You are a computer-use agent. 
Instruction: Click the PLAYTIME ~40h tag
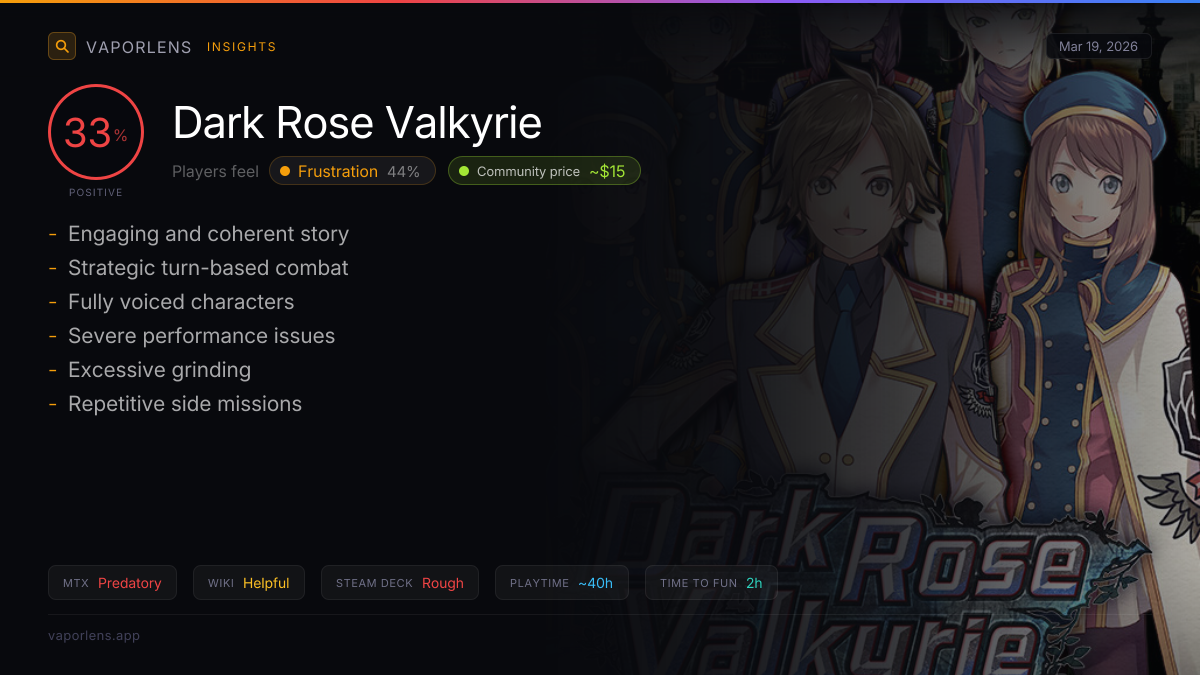click(562, 583)
